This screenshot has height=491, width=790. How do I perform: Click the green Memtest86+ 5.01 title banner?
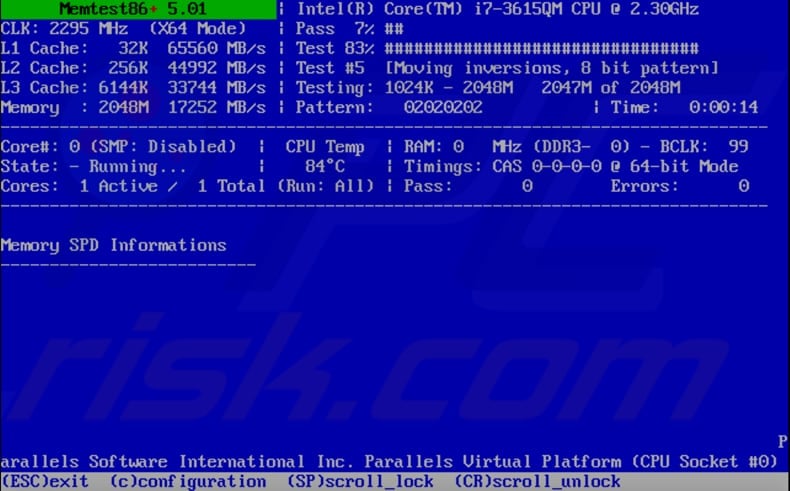(x=138, y=9)
